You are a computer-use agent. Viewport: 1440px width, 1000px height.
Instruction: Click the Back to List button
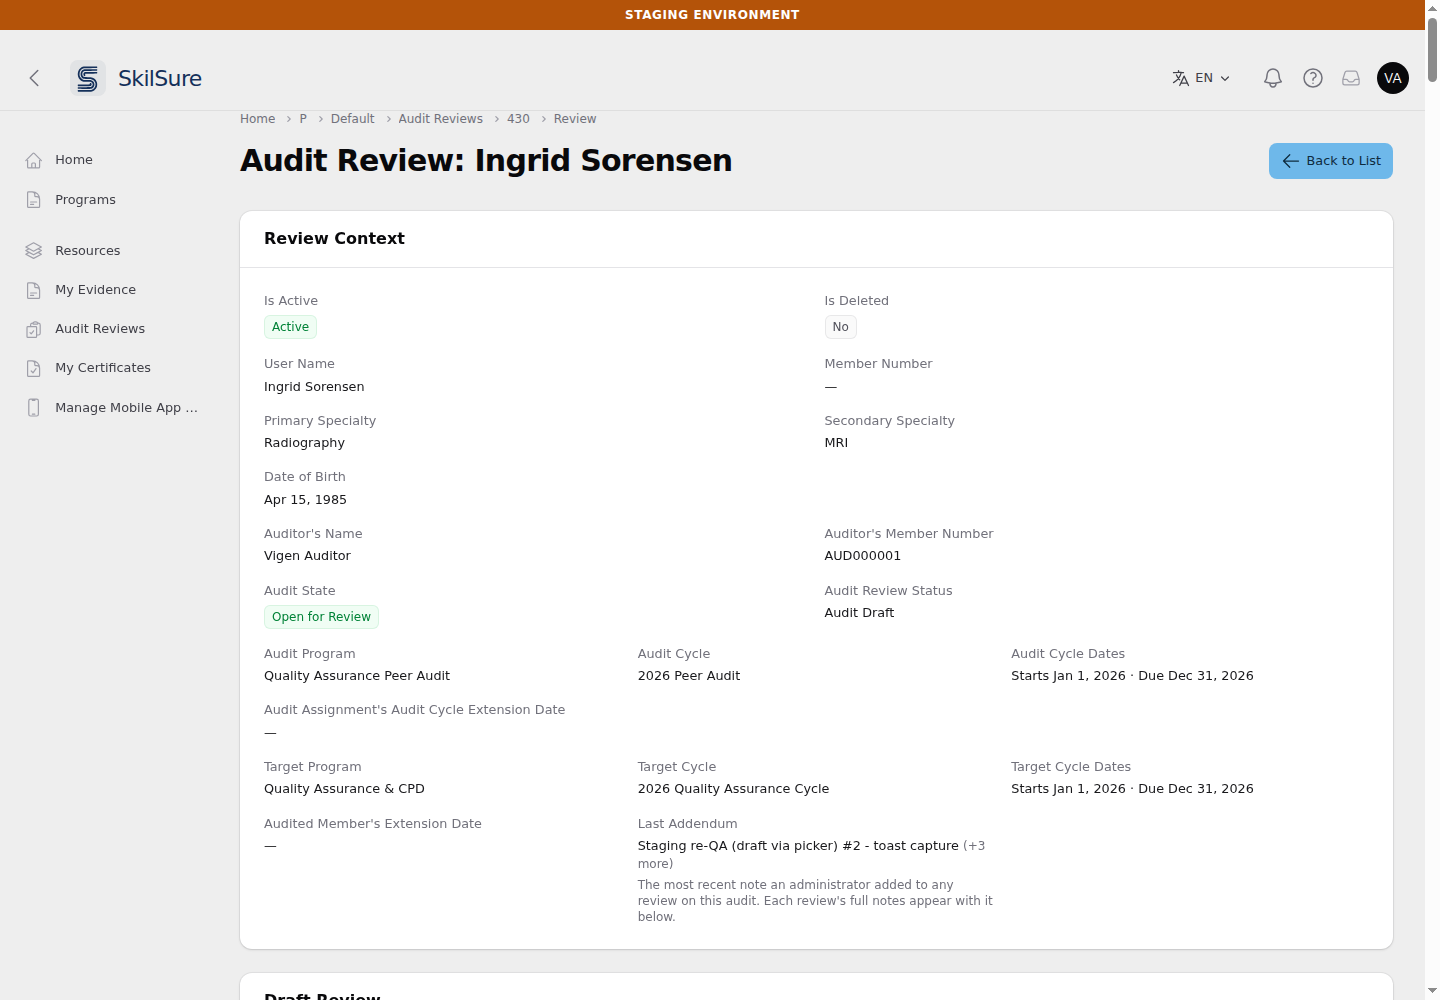[x=1330, y=161]
